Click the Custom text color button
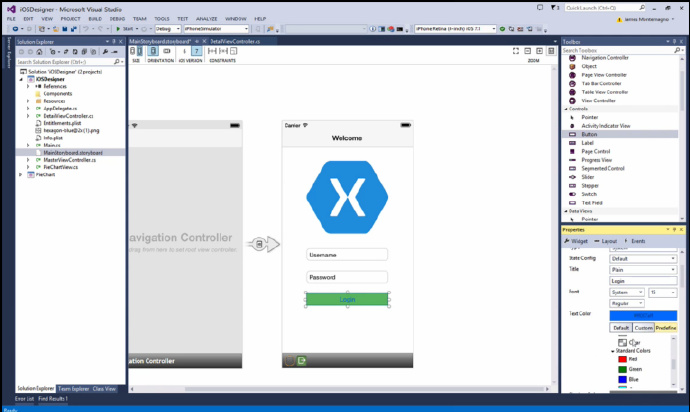The image size is (690, 412). coord(643,328)
